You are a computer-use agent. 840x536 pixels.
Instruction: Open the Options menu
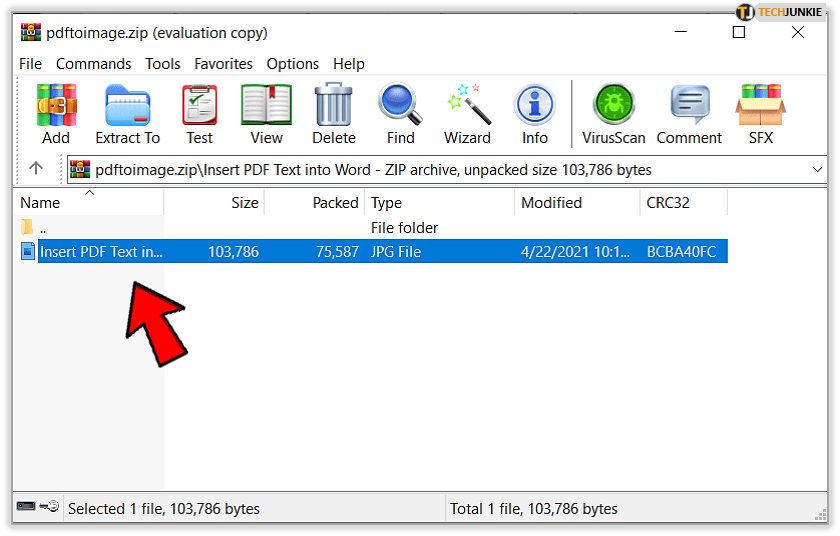pos(292,64)
